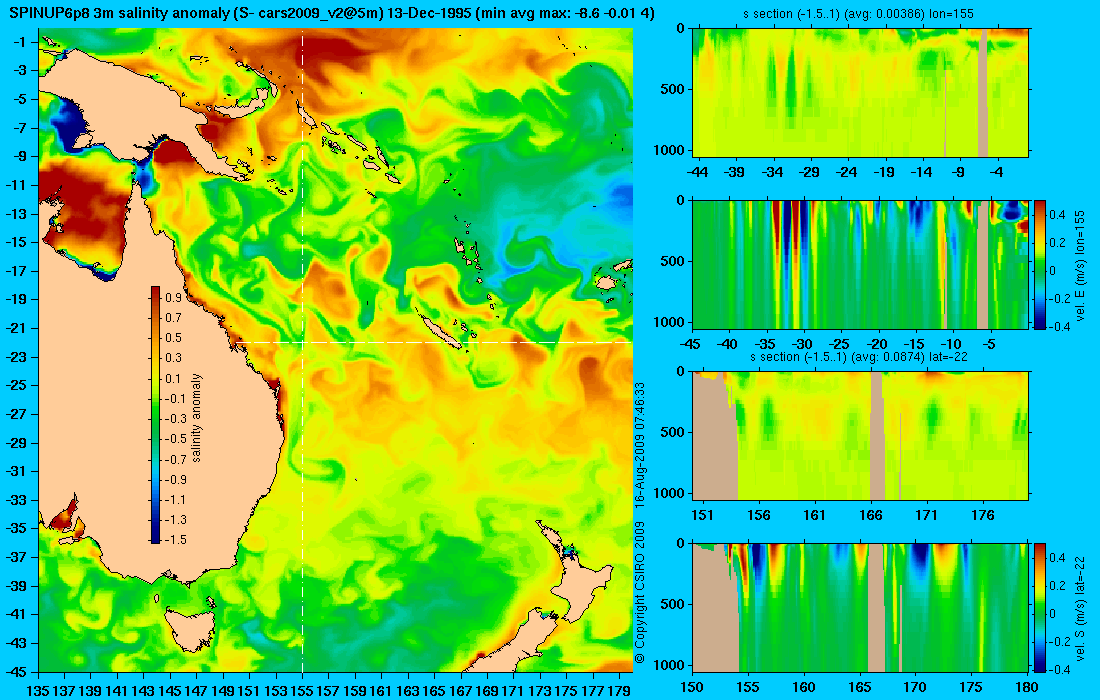This screenshot has width=1100, height=700.
Task: Click longitude label 145 on the map axis
Action: [170, 690]
